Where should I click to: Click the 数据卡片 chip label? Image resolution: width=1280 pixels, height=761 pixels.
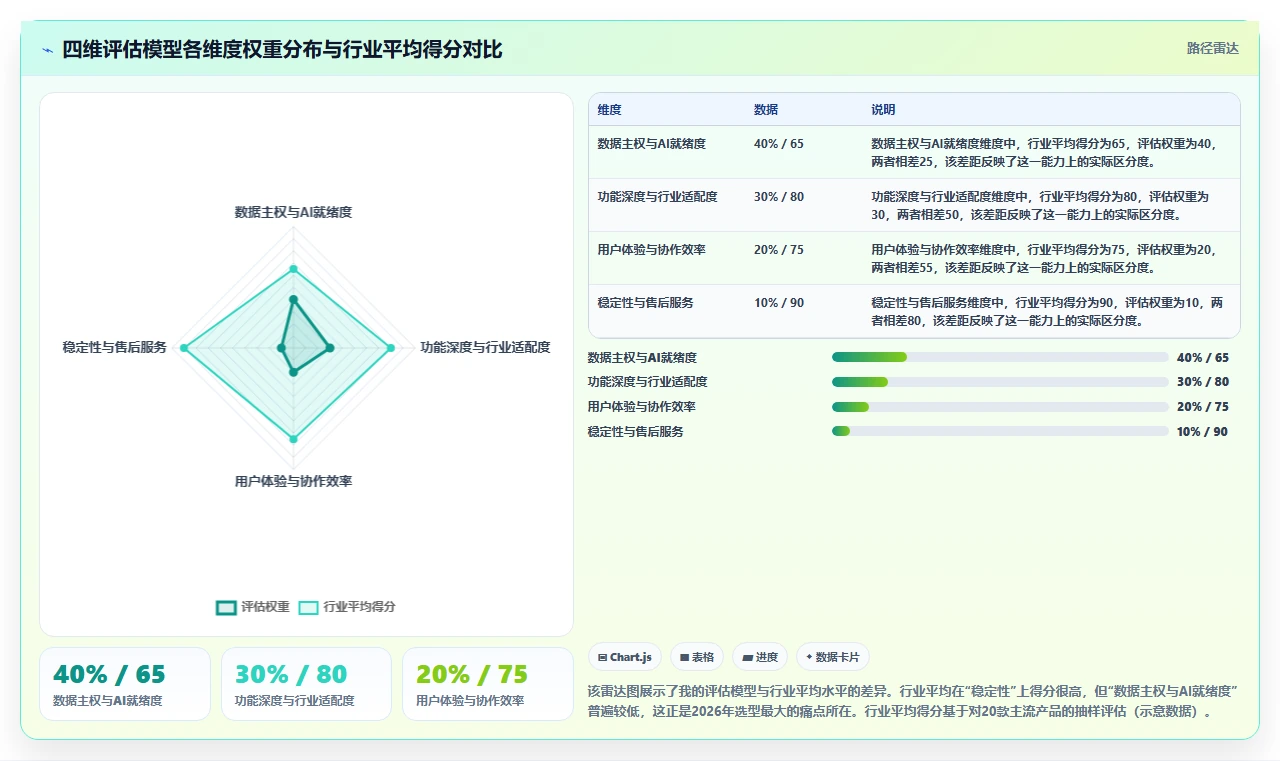(838, 657)
